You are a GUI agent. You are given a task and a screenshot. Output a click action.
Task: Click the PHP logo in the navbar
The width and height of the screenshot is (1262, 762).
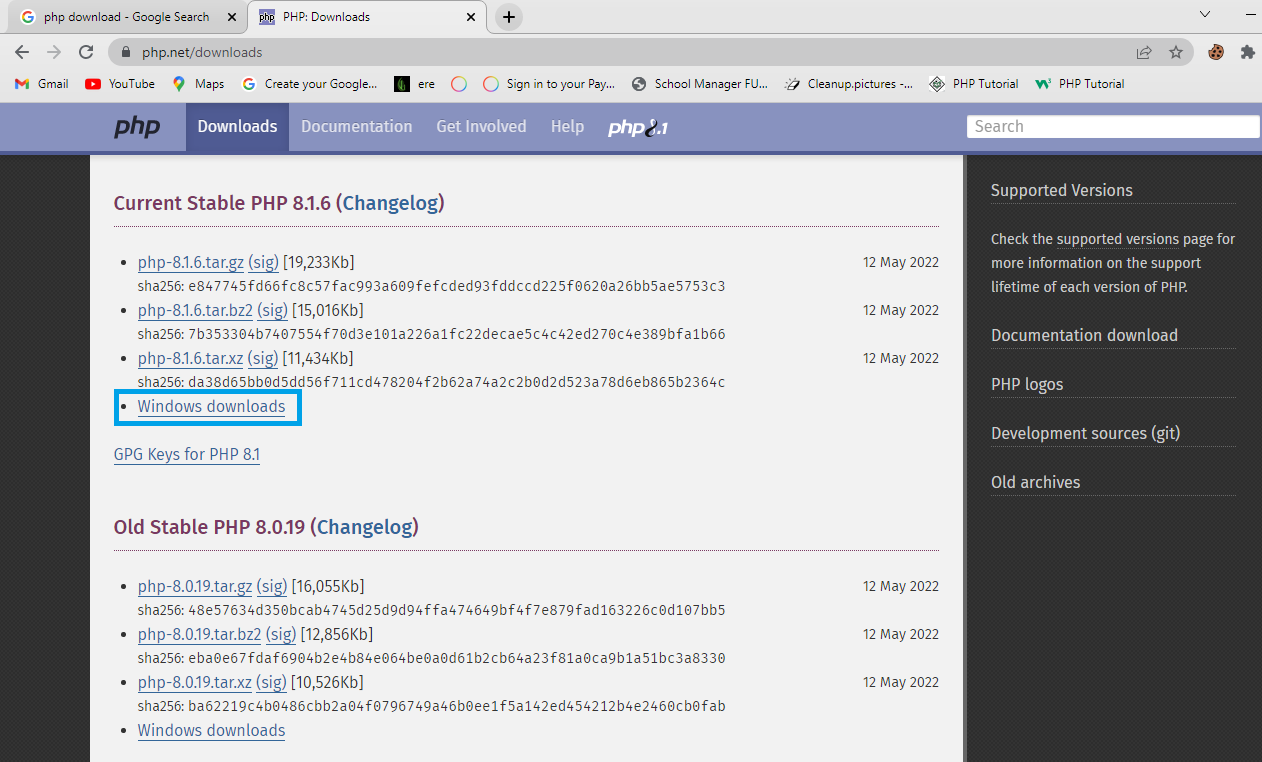137,127
